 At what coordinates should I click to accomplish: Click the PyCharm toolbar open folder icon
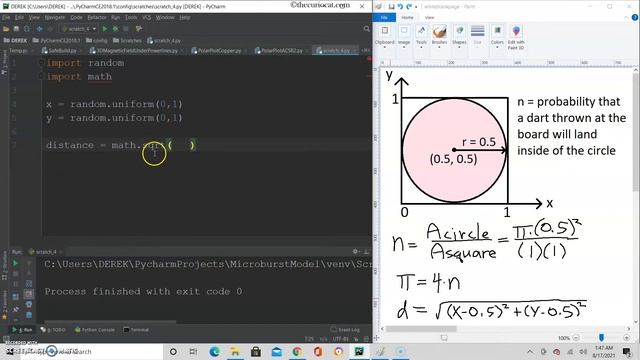point(6,29)
